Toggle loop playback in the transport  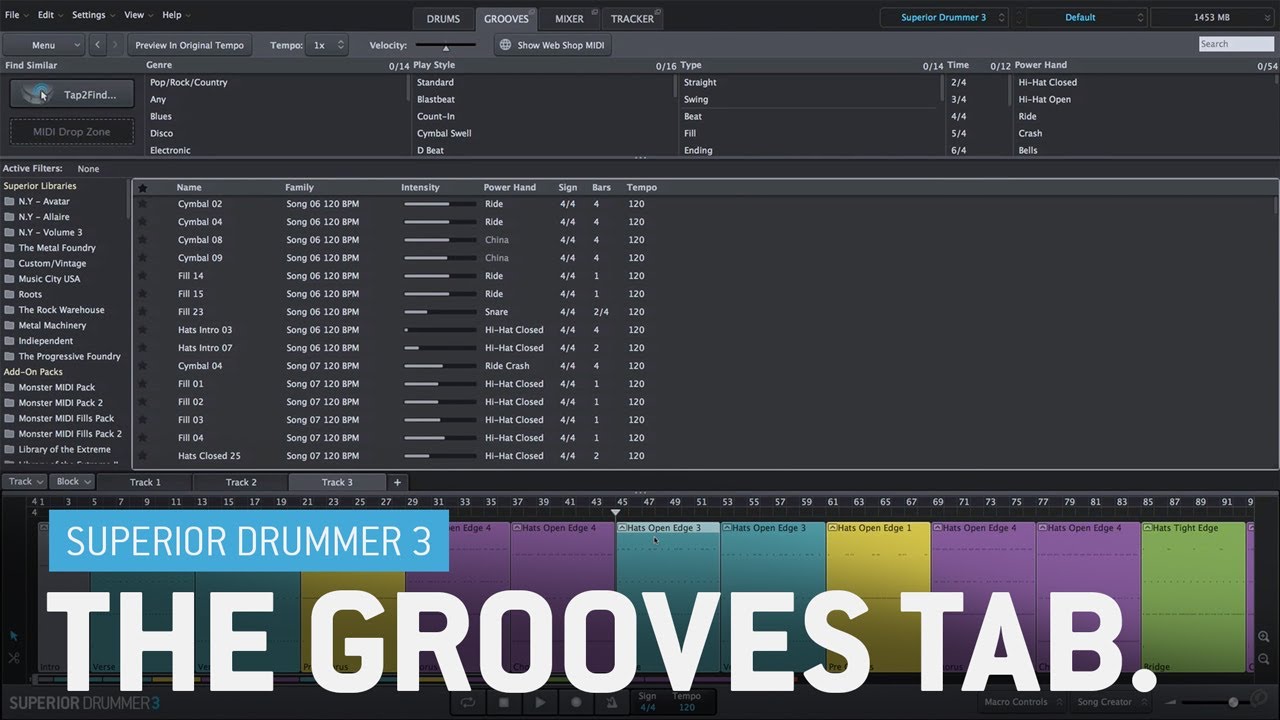click(468, 702)
